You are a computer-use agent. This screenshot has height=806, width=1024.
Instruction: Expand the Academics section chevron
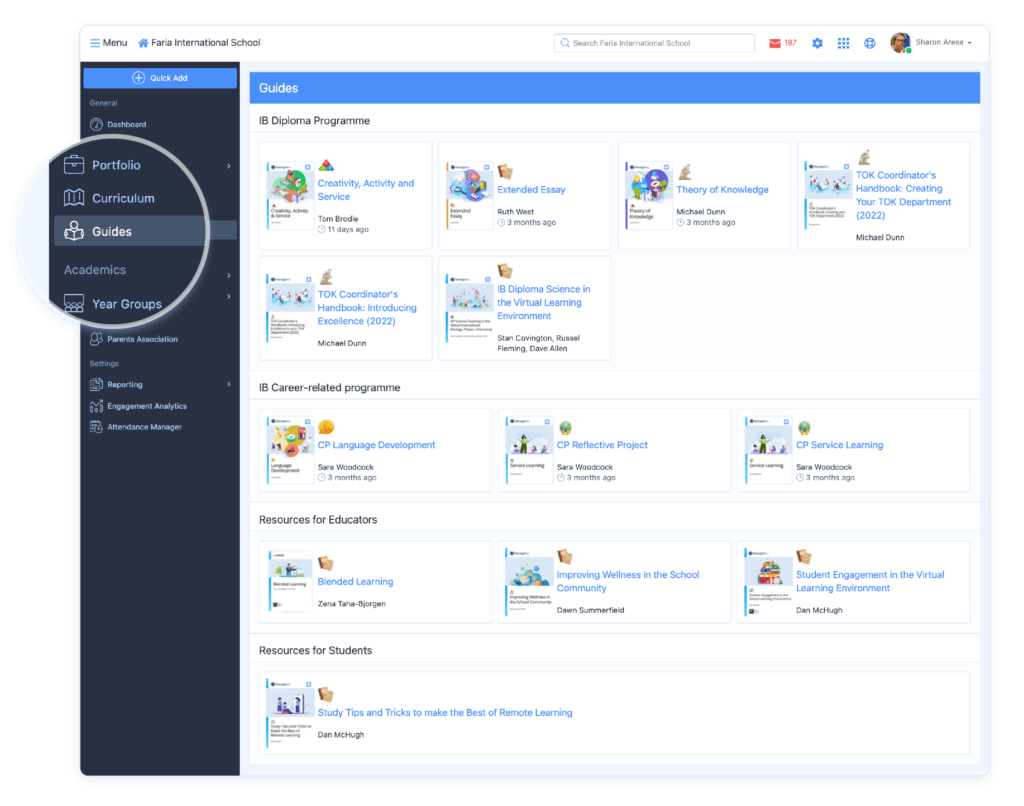coord(229,275)
